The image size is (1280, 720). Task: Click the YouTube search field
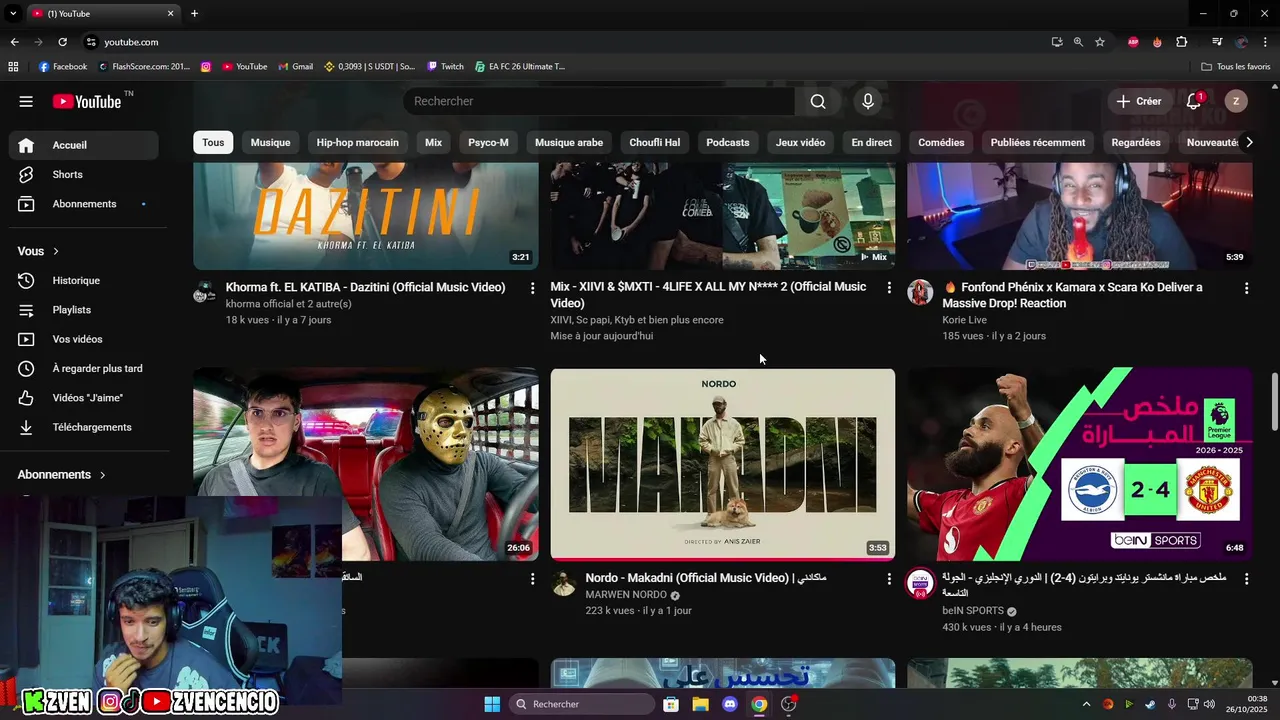599,101
